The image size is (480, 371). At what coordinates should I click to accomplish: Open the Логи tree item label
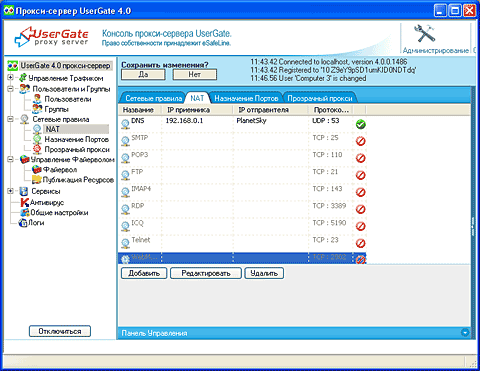(36, 223)
